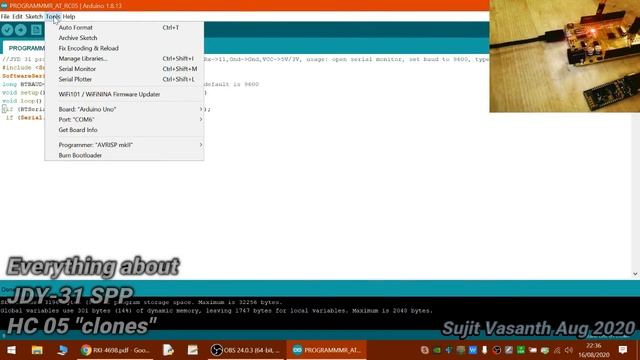
Task: Click the blue W tray icon
Action: click(x=473, y=350)
